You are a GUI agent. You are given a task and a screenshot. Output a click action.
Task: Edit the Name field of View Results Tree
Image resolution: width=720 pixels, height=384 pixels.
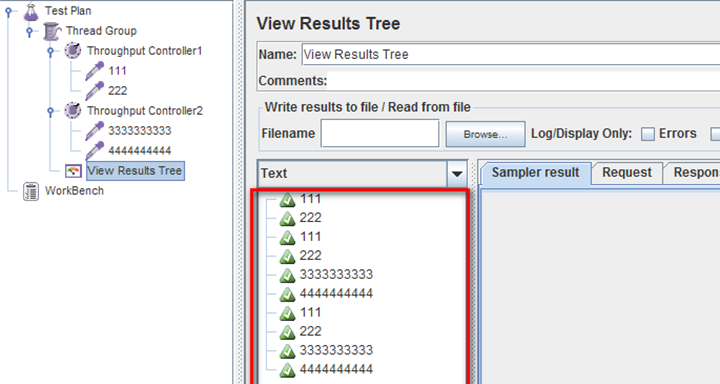(x=511, y=54)
